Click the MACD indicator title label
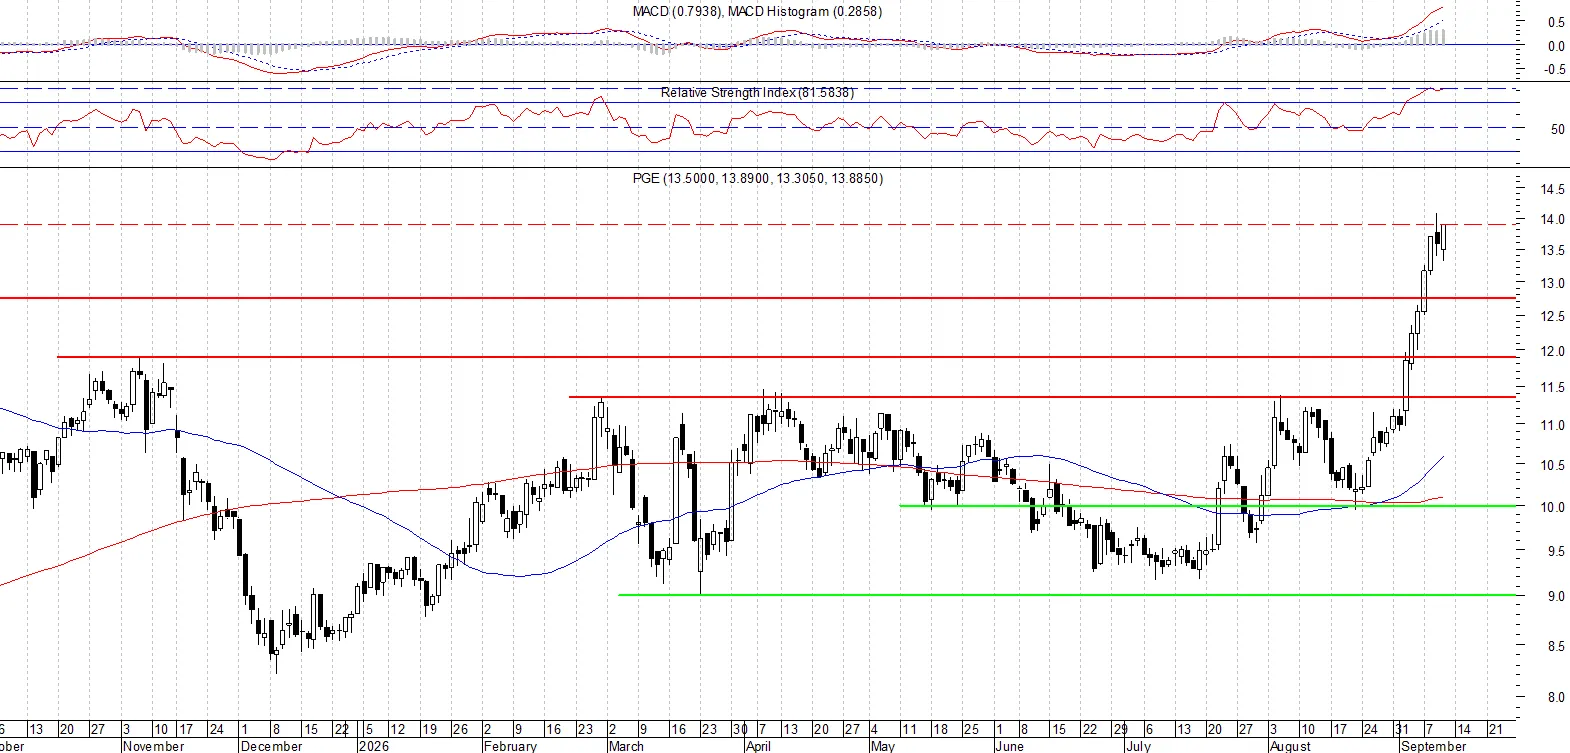This screenshot has width=1570, height=753. (757, 11)
